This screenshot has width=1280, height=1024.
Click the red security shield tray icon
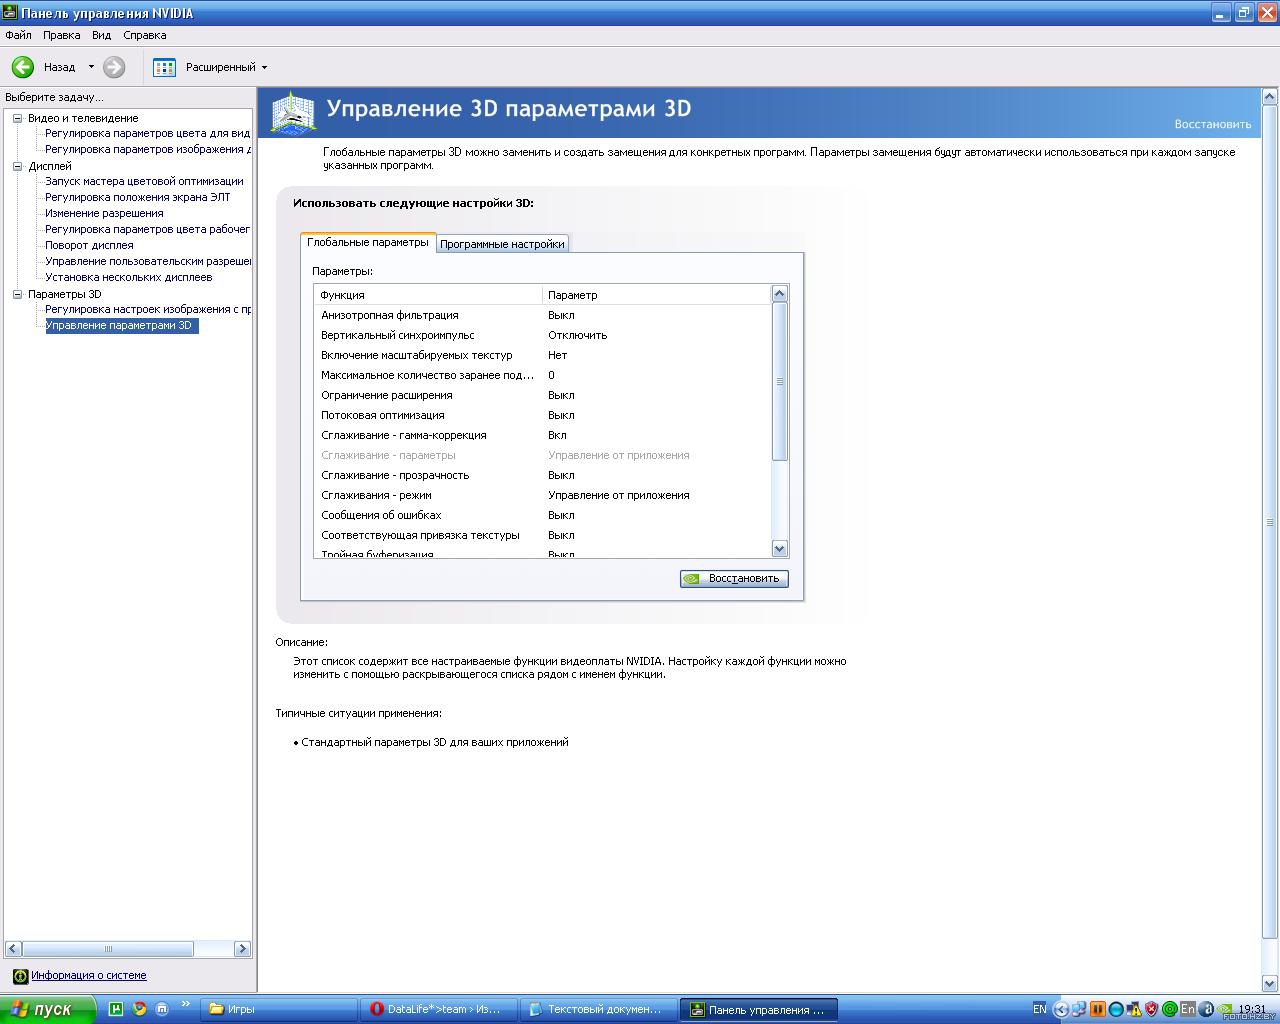1152,1009
